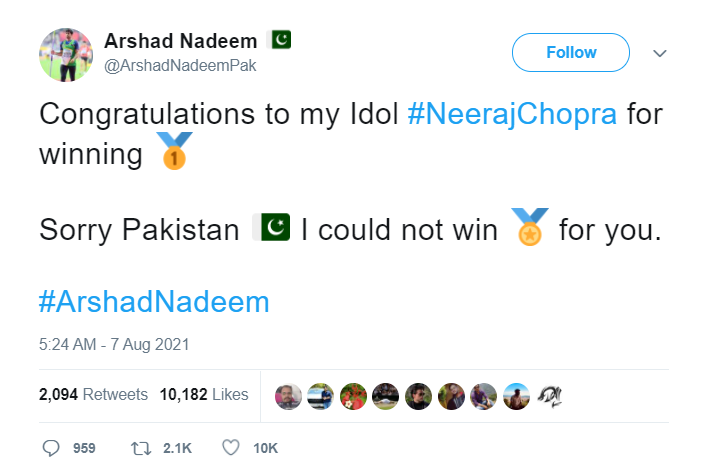Click the last liker avatar in the row
This screenshot has width=705, height=476.
pos(549,396)
